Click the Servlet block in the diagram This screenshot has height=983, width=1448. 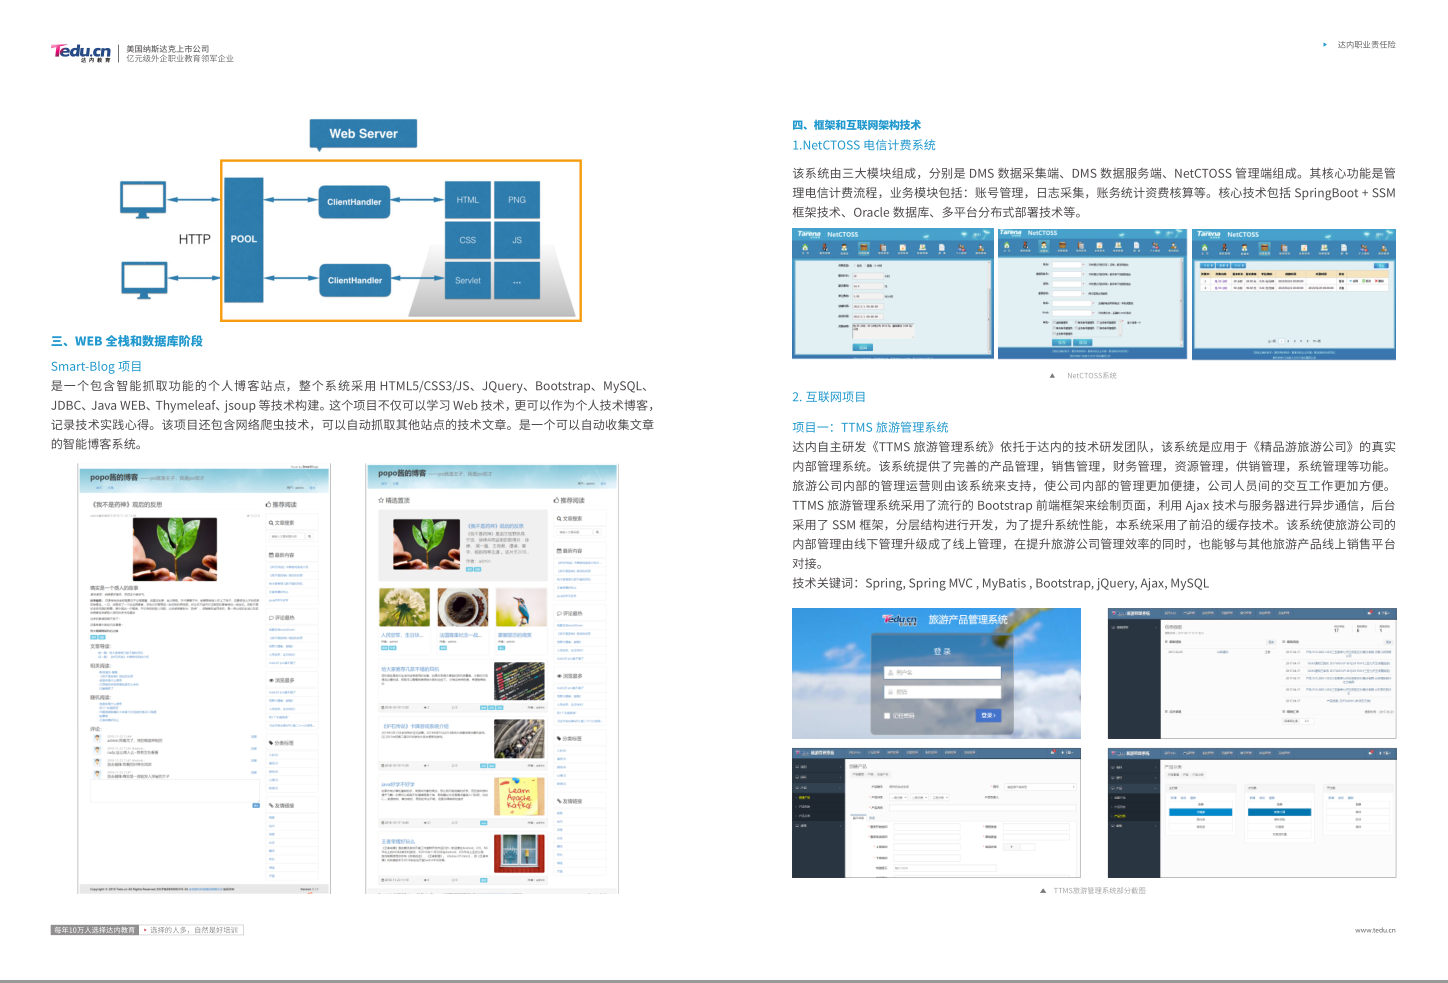468,281
